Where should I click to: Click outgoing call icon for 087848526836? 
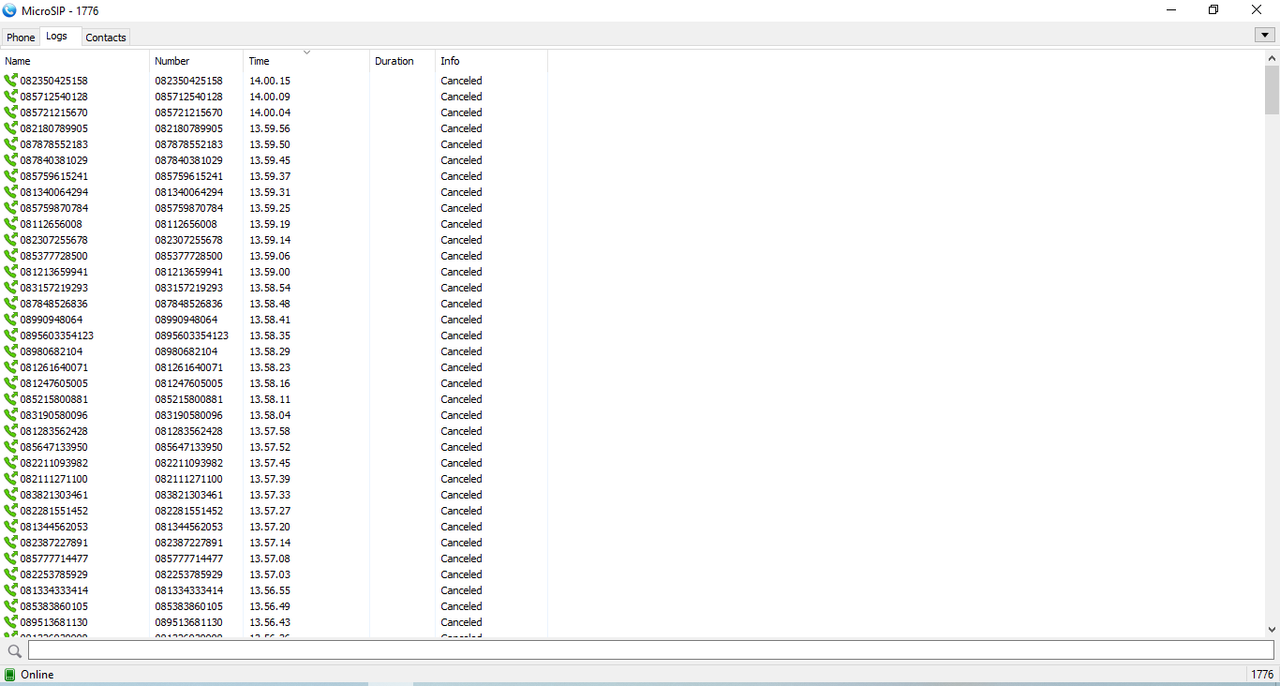click(11, 304)
